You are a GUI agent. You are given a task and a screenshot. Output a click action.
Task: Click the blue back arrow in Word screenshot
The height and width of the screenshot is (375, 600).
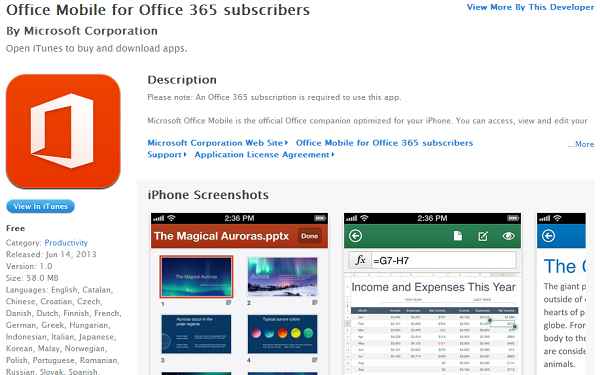pos(548,236)
